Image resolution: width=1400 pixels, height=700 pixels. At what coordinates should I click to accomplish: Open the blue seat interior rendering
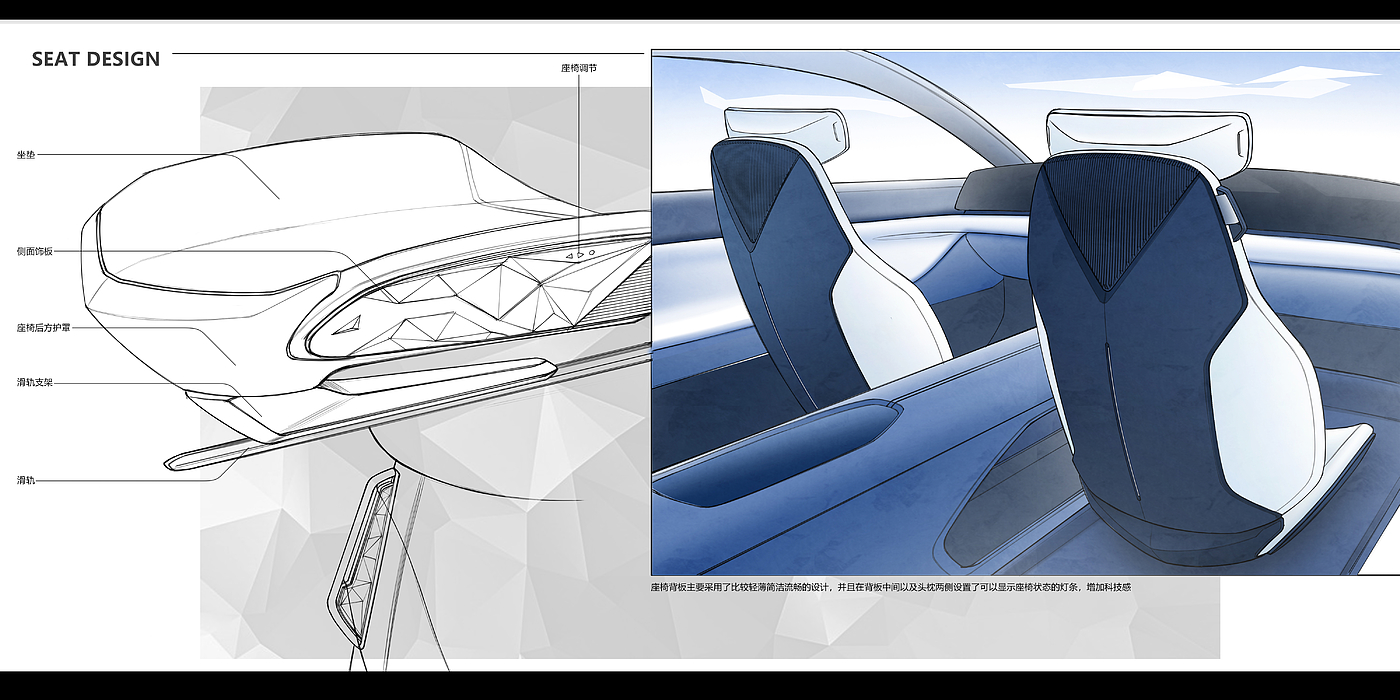click(1025, 312)
